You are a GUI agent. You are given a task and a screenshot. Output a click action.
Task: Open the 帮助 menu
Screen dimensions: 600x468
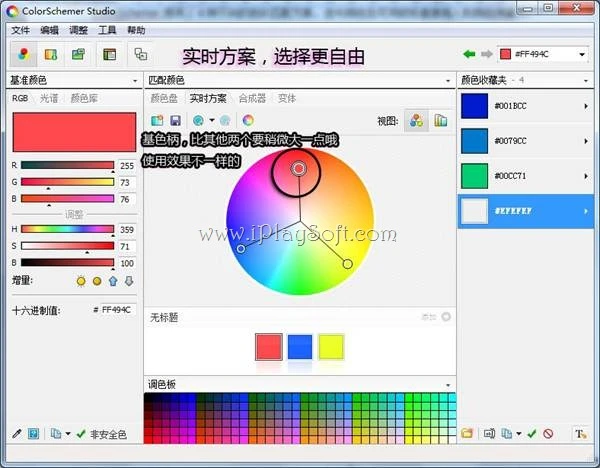(136, 30)
